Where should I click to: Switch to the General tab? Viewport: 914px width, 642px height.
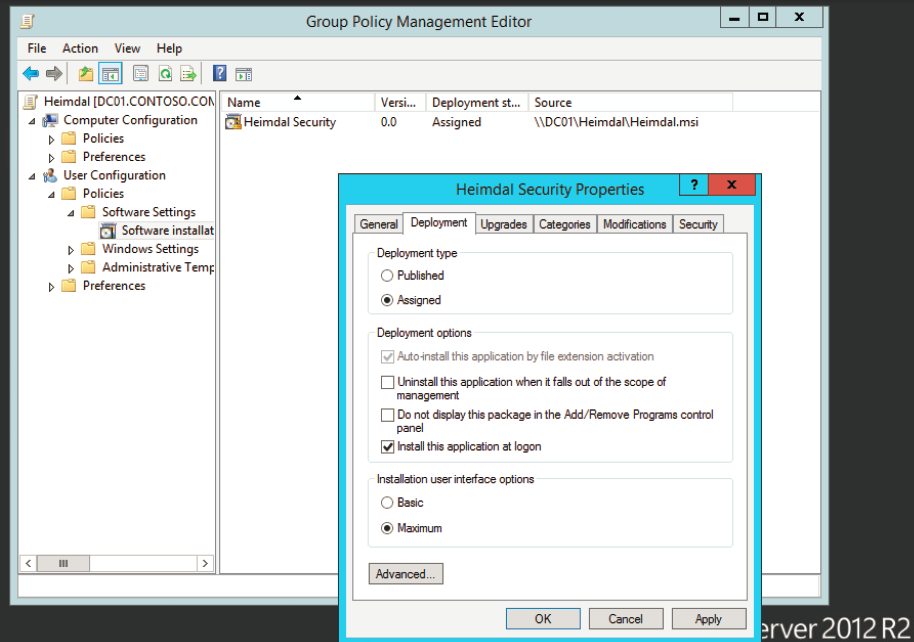pyautogui.click(x=379, y=224)
